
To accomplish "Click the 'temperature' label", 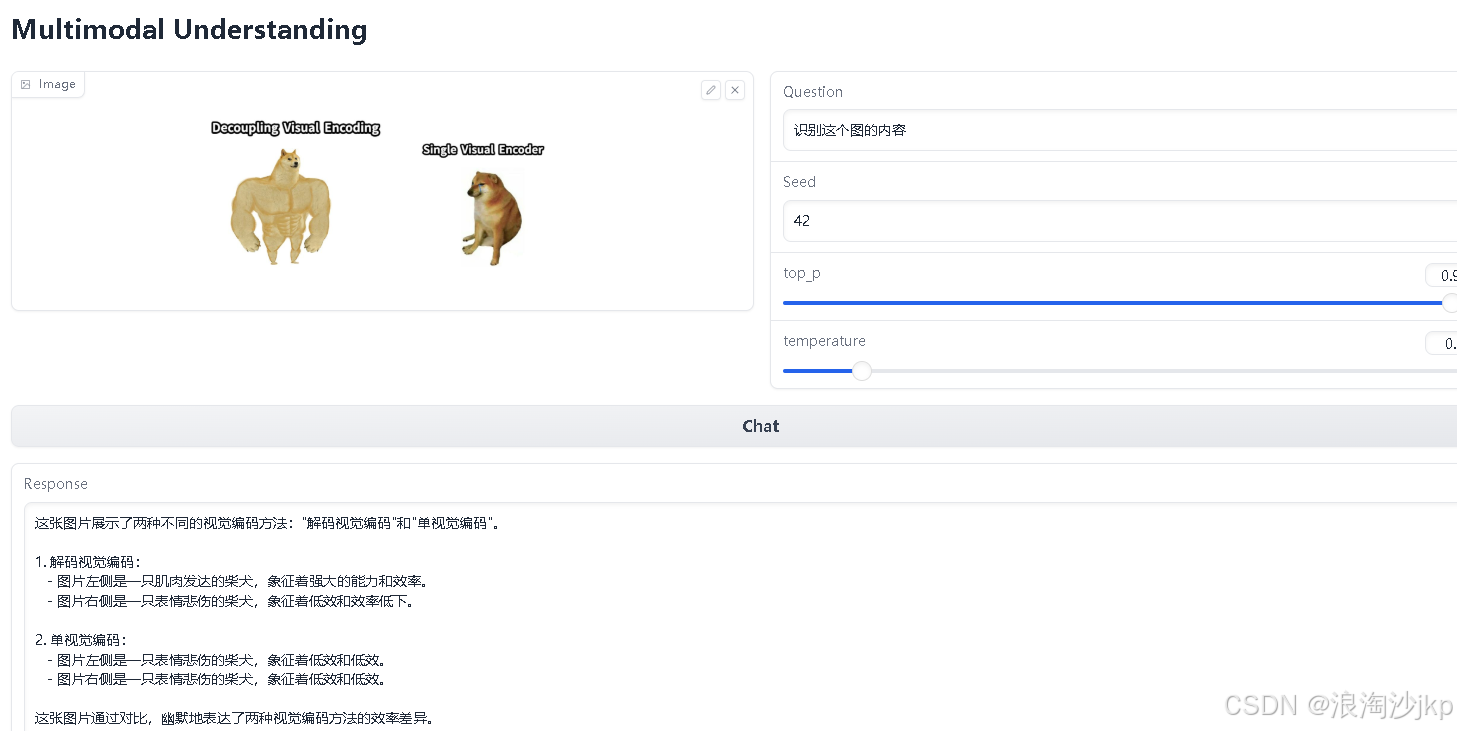I will [824, 341].
